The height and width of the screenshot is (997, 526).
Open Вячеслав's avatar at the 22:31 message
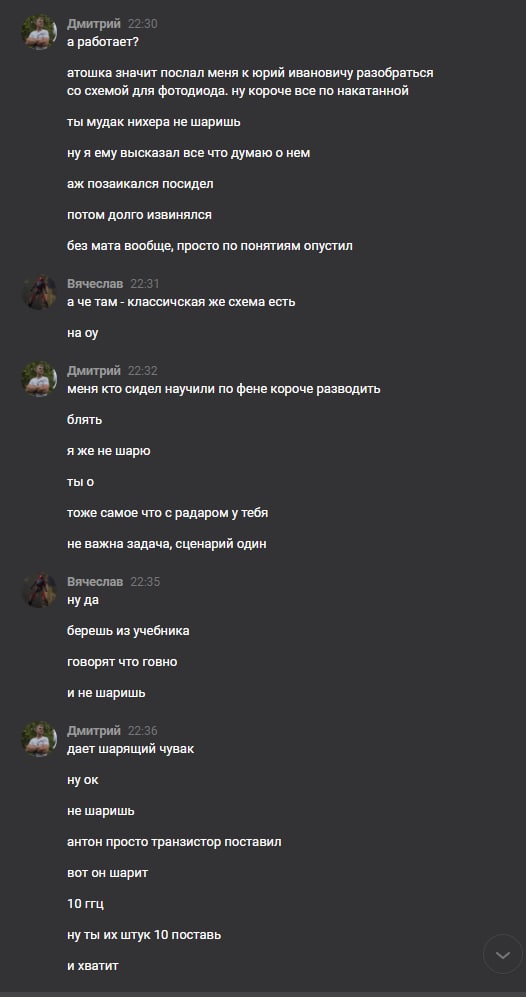(x=39, y=292)
